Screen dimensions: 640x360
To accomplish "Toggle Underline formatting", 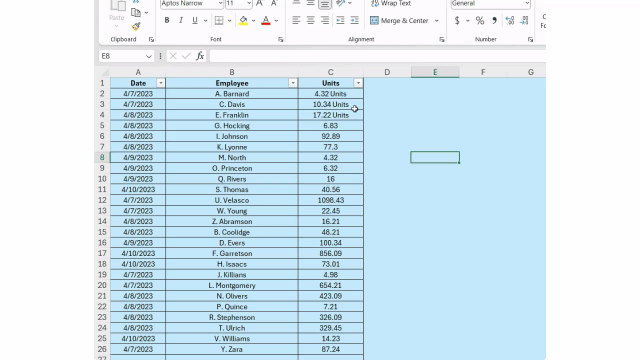I will tap(195, 20).
